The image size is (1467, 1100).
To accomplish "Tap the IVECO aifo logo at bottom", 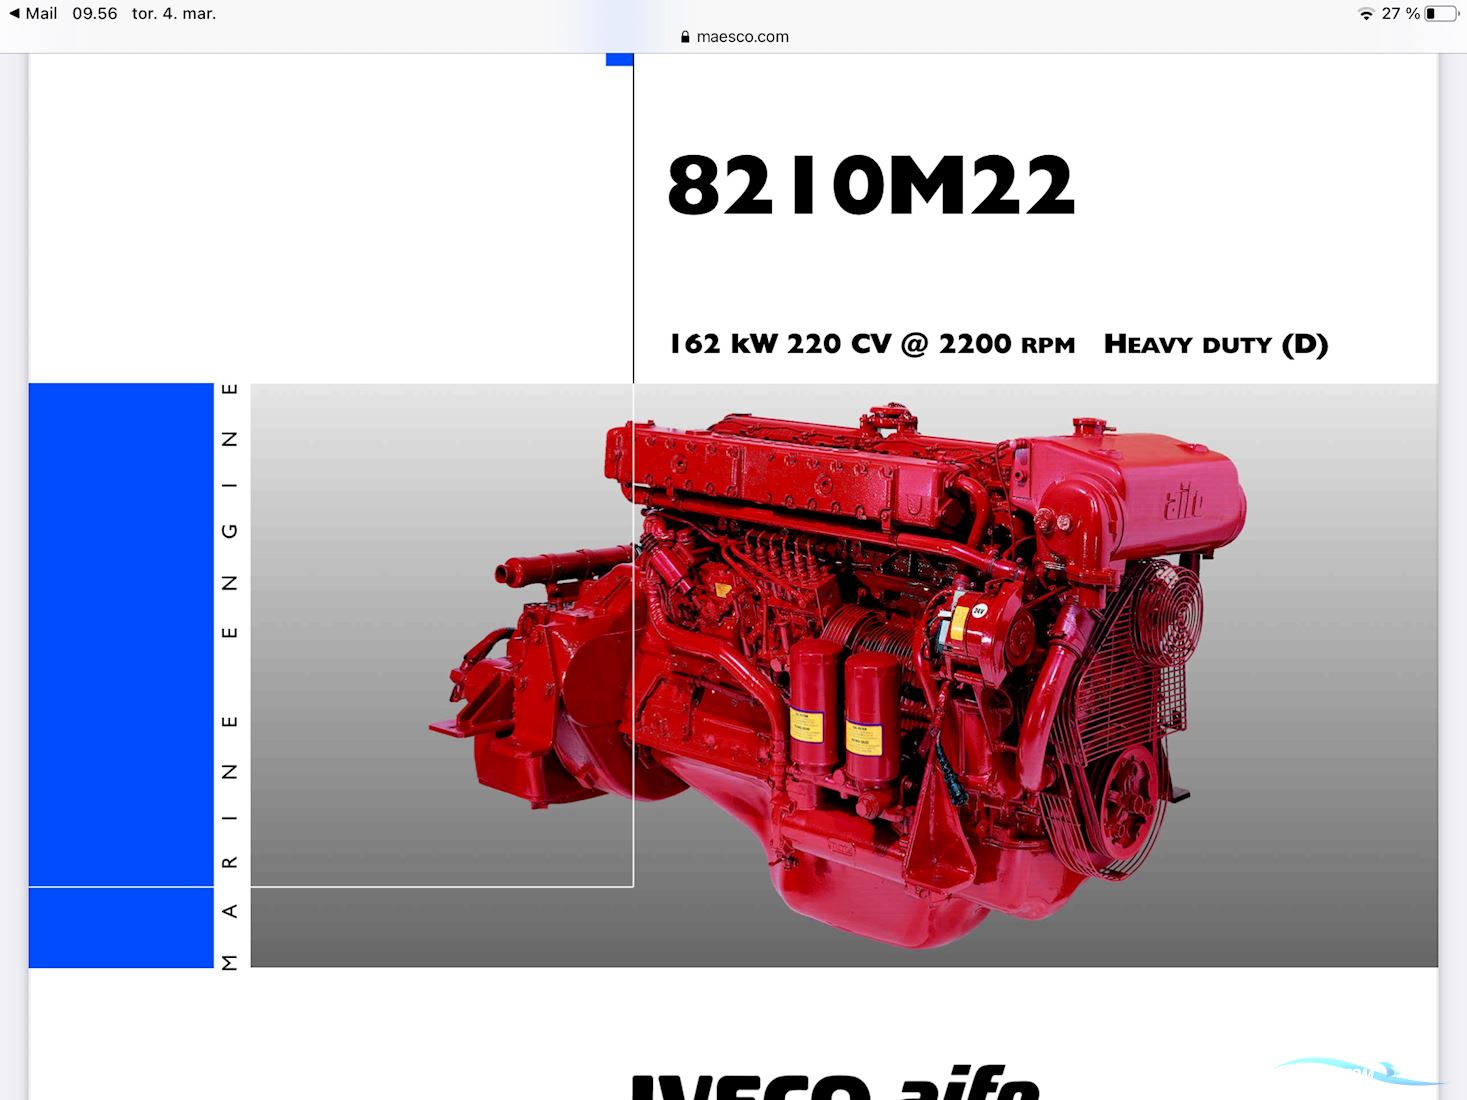I will tap(836, 1084).
